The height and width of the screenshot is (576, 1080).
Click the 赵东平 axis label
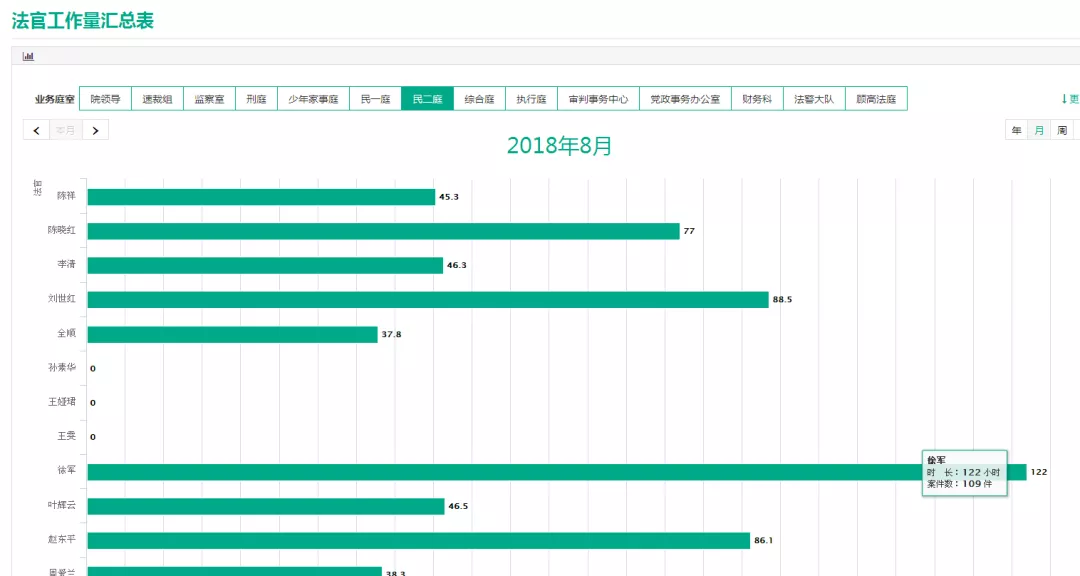(x=61, y=539)
